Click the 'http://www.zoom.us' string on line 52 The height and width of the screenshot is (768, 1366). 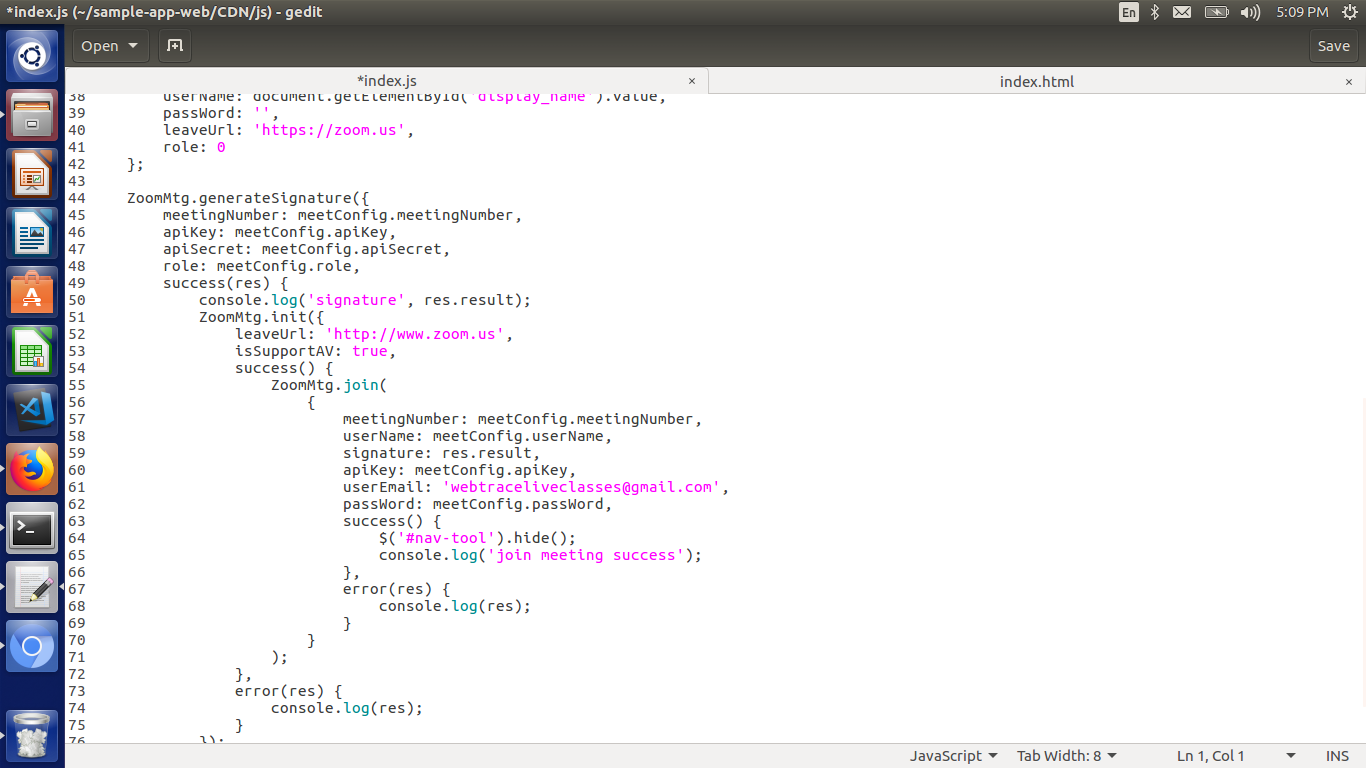coord(414,334)
